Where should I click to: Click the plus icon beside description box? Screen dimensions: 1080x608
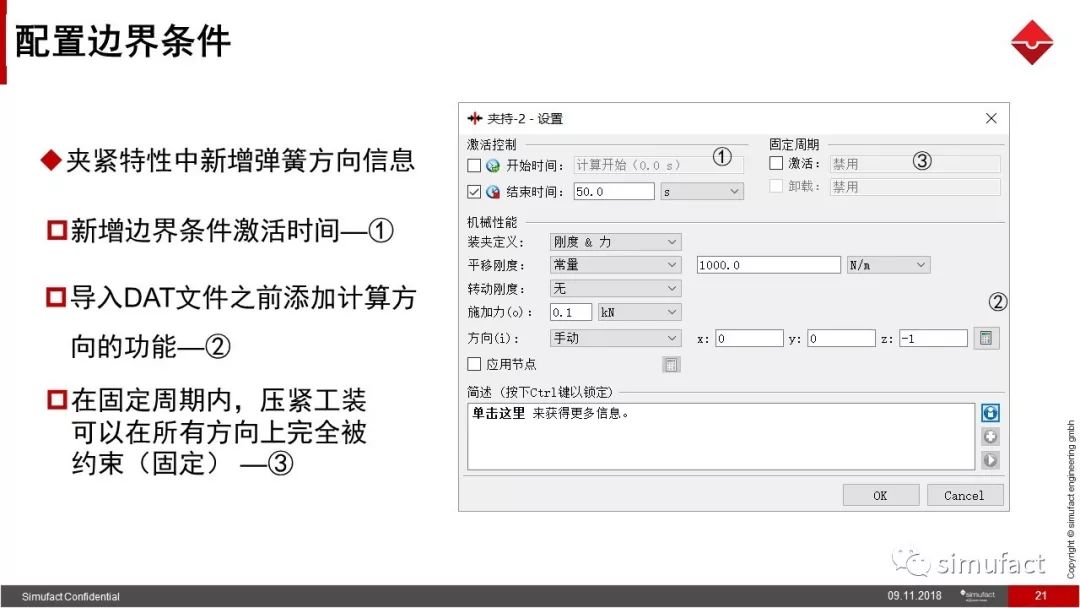(x=990, y=437)
